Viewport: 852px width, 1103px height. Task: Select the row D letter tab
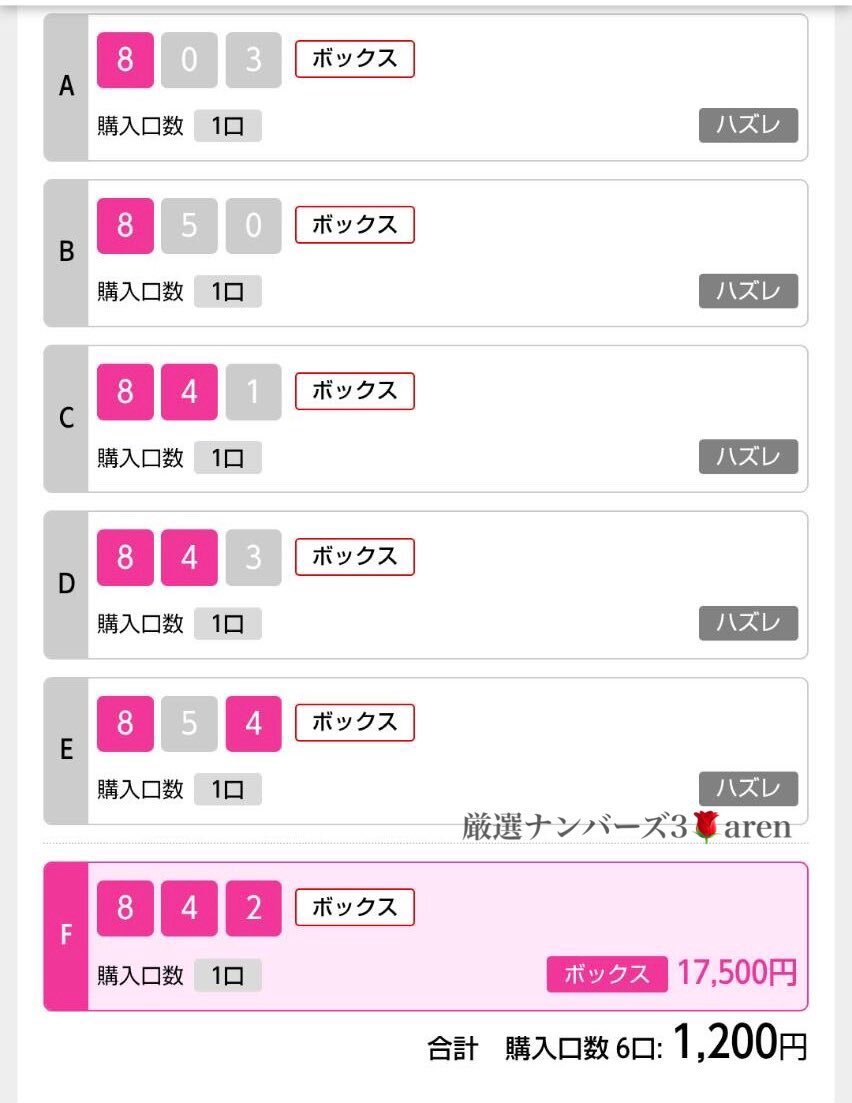pos(66,585)
